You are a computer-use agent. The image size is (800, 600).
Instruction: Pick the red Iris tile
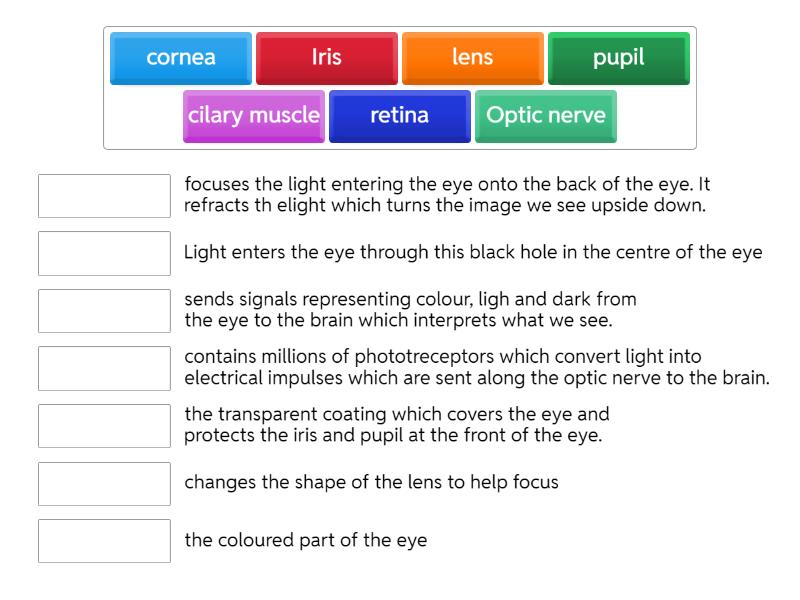coord(327,58)
